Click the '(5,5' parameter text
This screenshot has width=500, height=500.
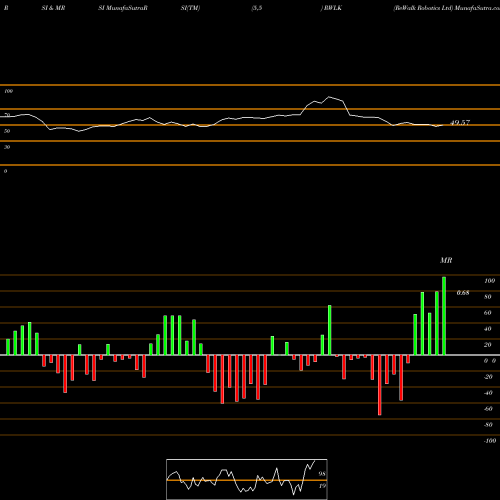(257, 8)
